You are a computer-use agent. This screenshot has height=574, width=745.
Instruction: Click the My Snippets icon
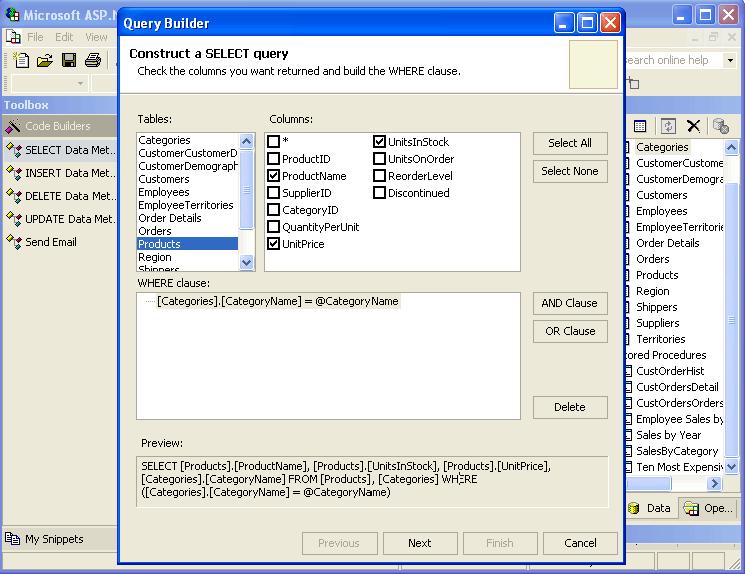click(12, 538)
